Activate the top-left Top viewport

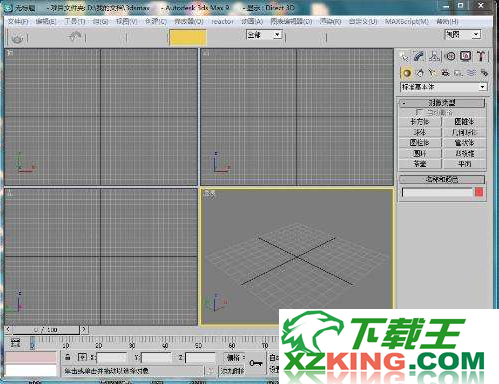[x=101, y=117]
